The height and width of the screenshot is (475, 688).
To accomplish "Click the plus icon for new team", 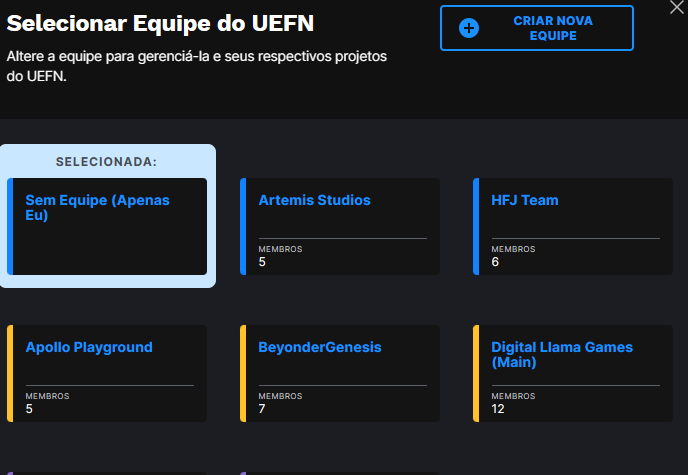I will tap(469, 28).
